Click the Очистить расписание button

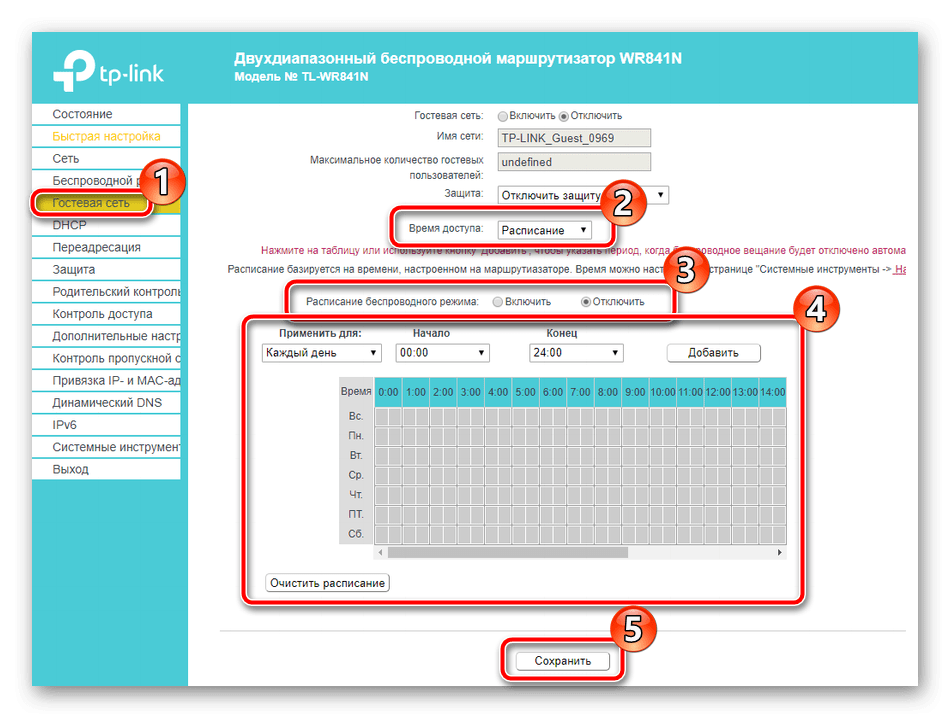(x=327, y=582)
